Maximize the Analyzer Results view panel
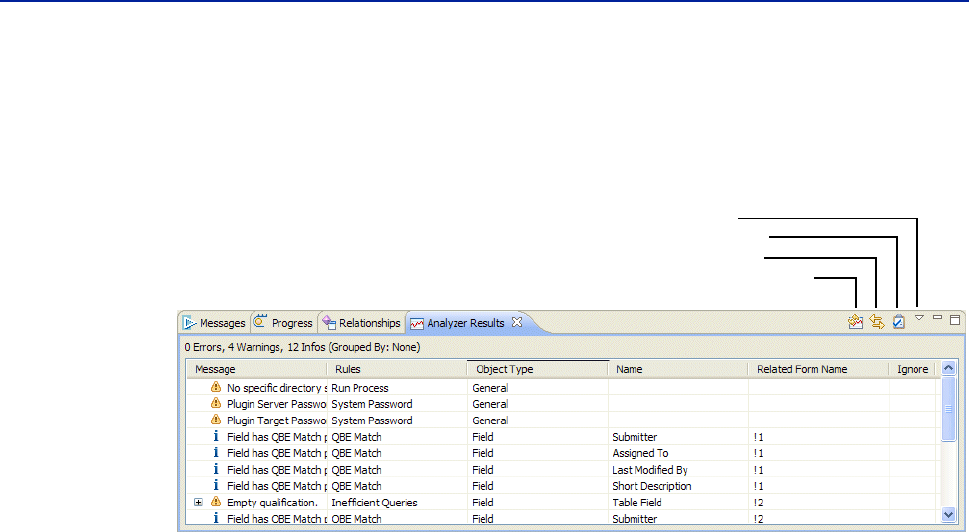This screenshot has height=532, width=969. (x=955, y=319)
